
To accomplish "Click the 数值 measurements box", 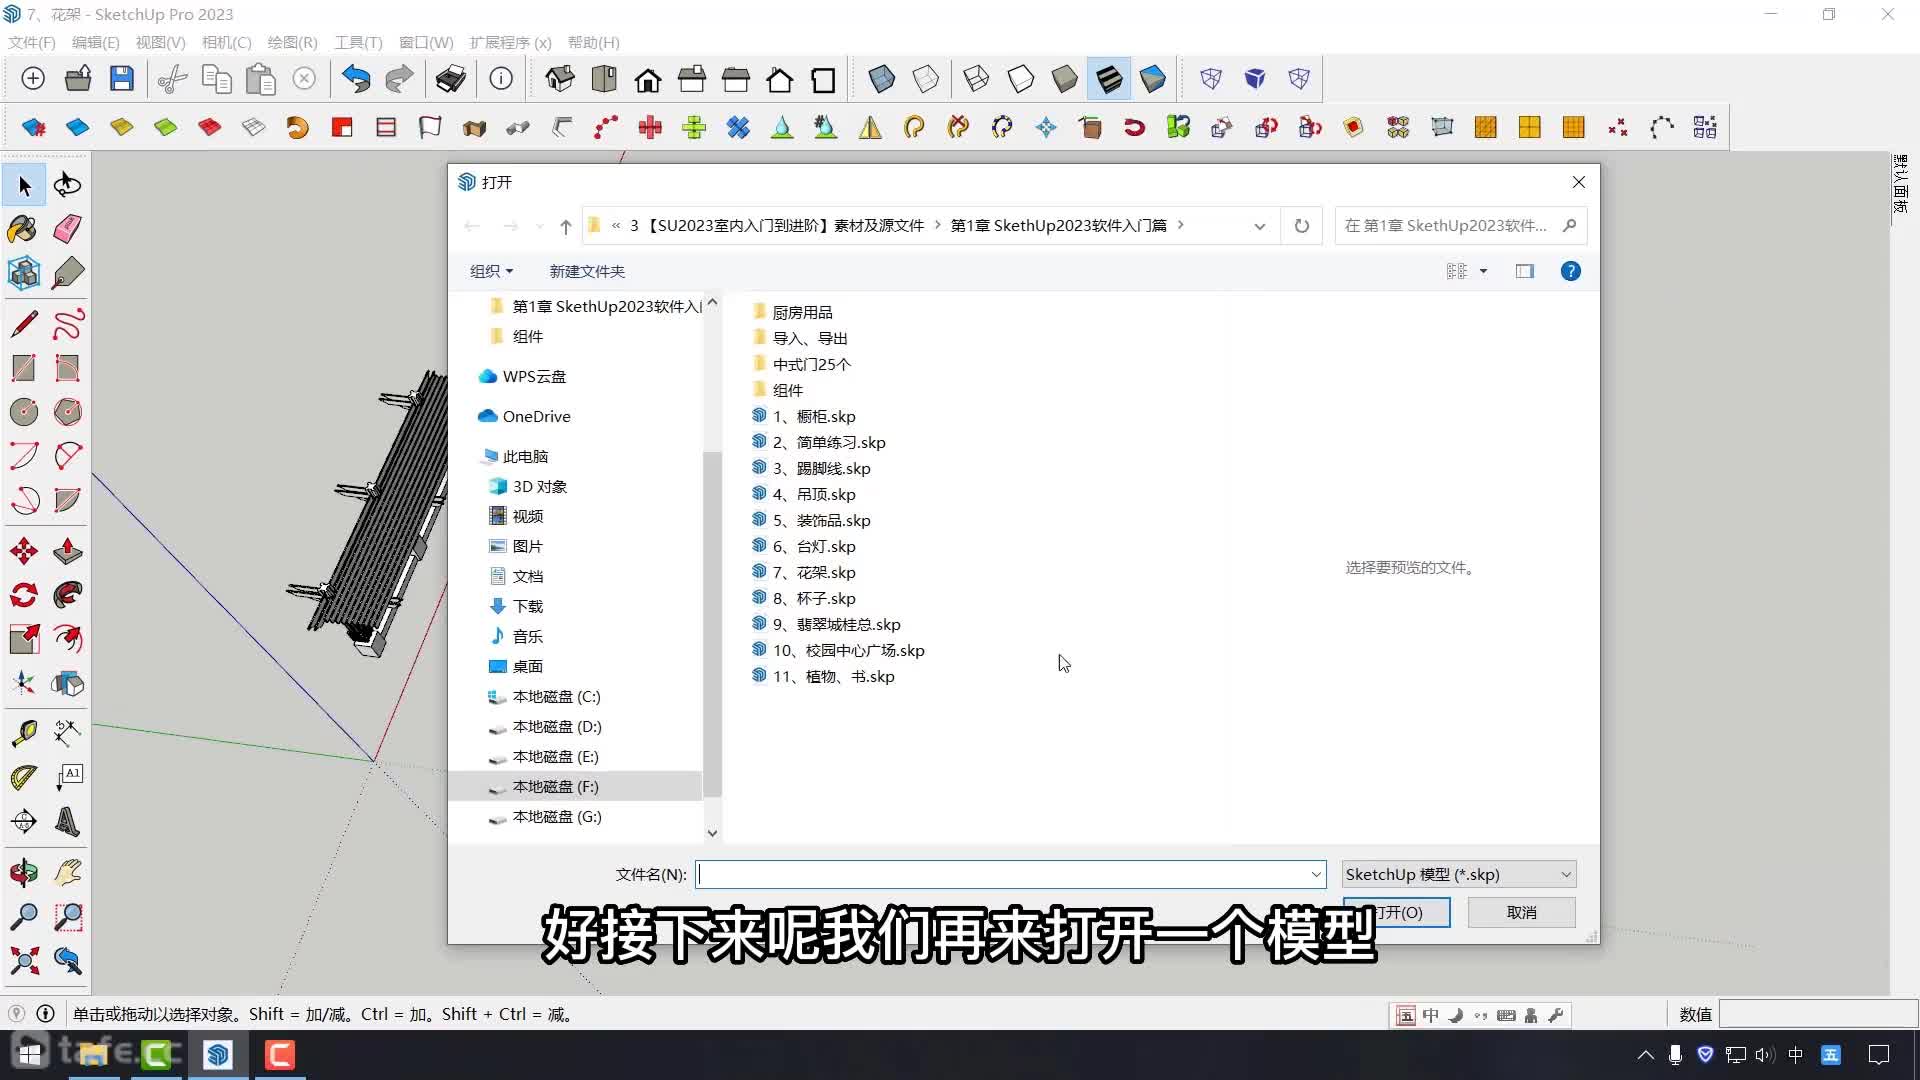I will point(1818,1014).
